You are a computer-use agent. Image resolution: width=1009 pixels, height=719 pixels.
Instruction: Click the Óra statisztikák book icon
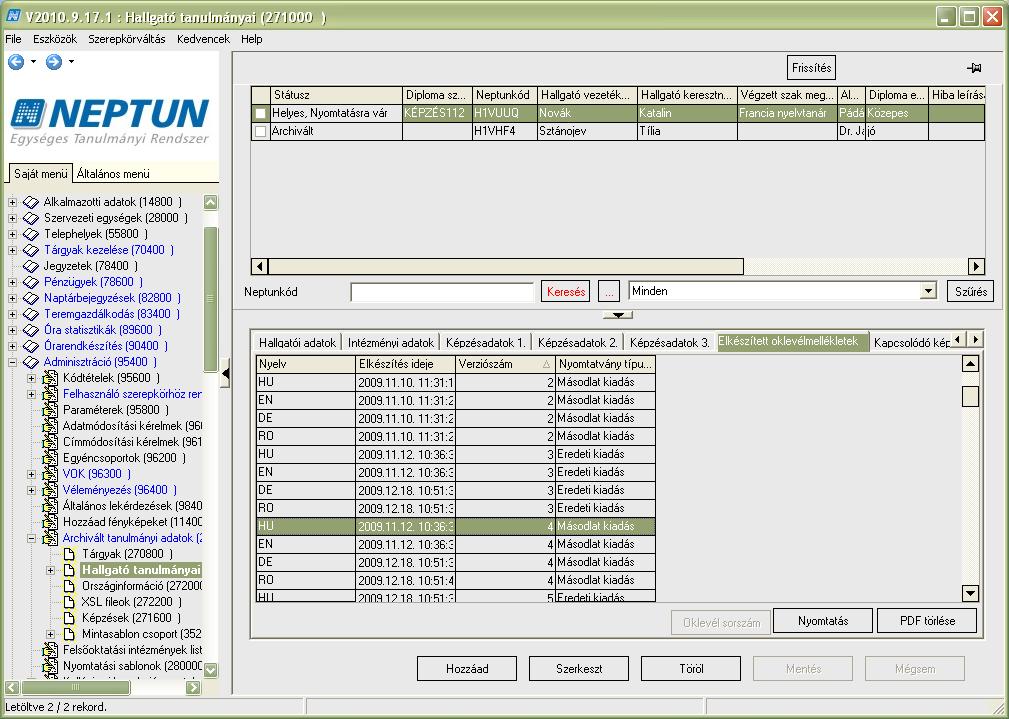(x=30, y=330)
